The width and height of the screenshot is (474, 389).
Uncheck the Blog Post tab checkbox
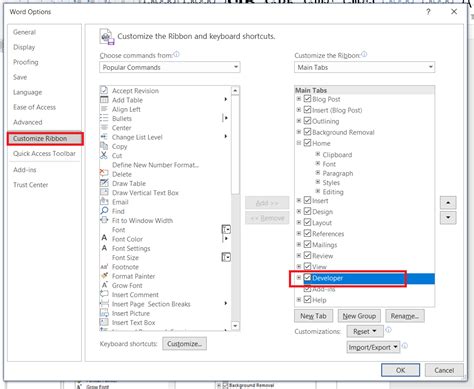(307, 99)
